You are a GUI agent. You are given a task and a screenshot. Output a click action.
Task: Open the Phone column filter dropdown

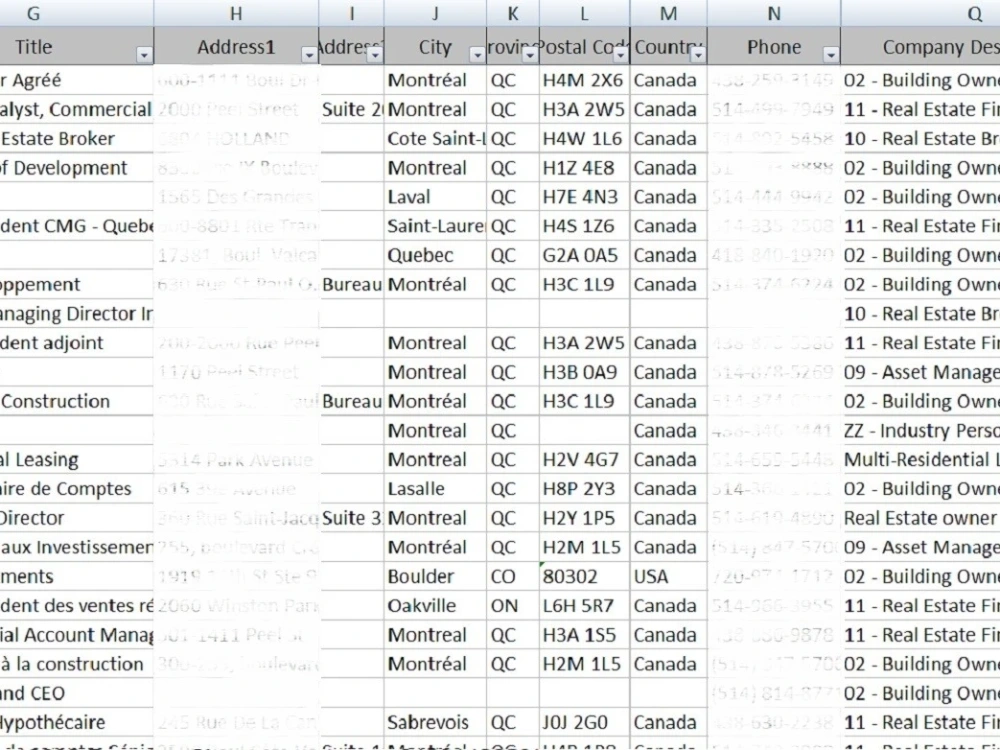831,55
